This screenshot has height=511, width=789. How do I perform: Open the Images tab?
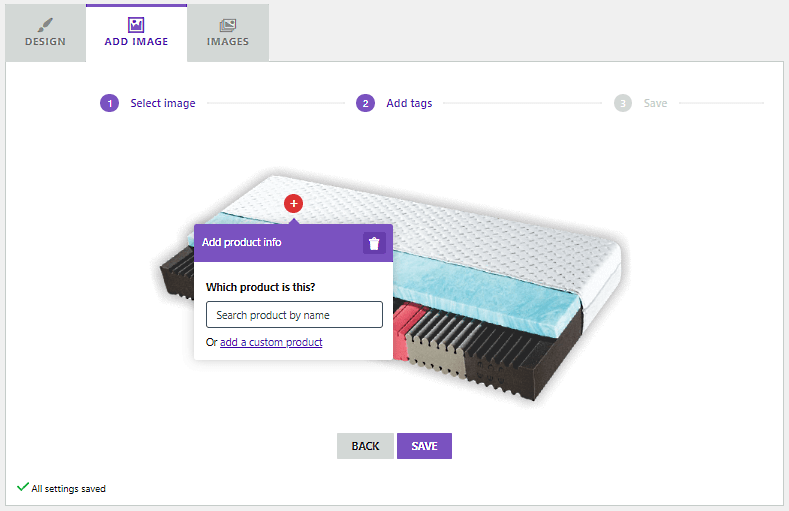pyautogui.click(x=228, y=33)
